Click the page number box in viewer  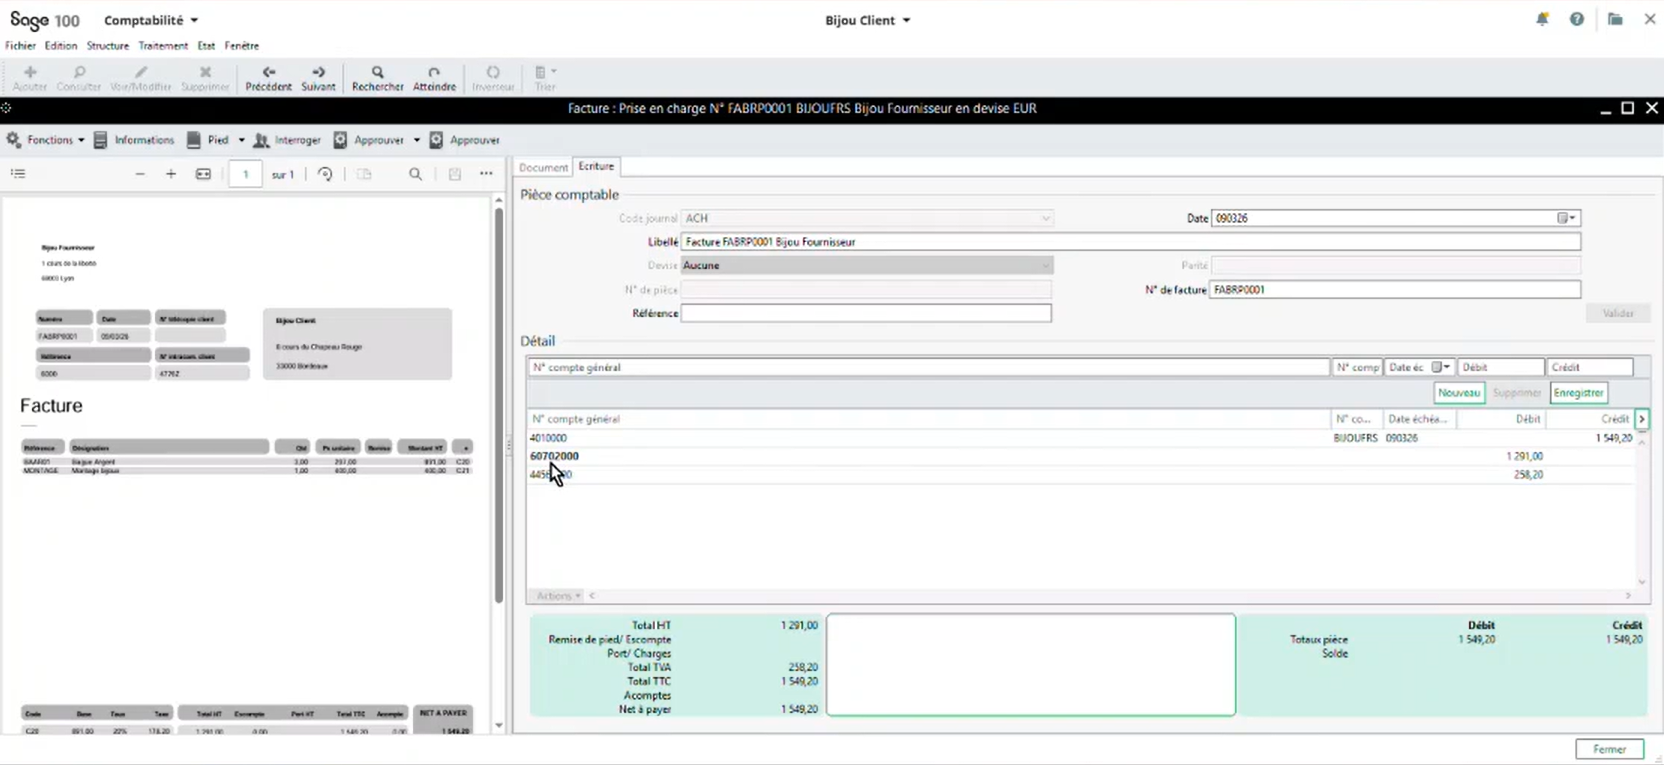[x=245, y=174]
